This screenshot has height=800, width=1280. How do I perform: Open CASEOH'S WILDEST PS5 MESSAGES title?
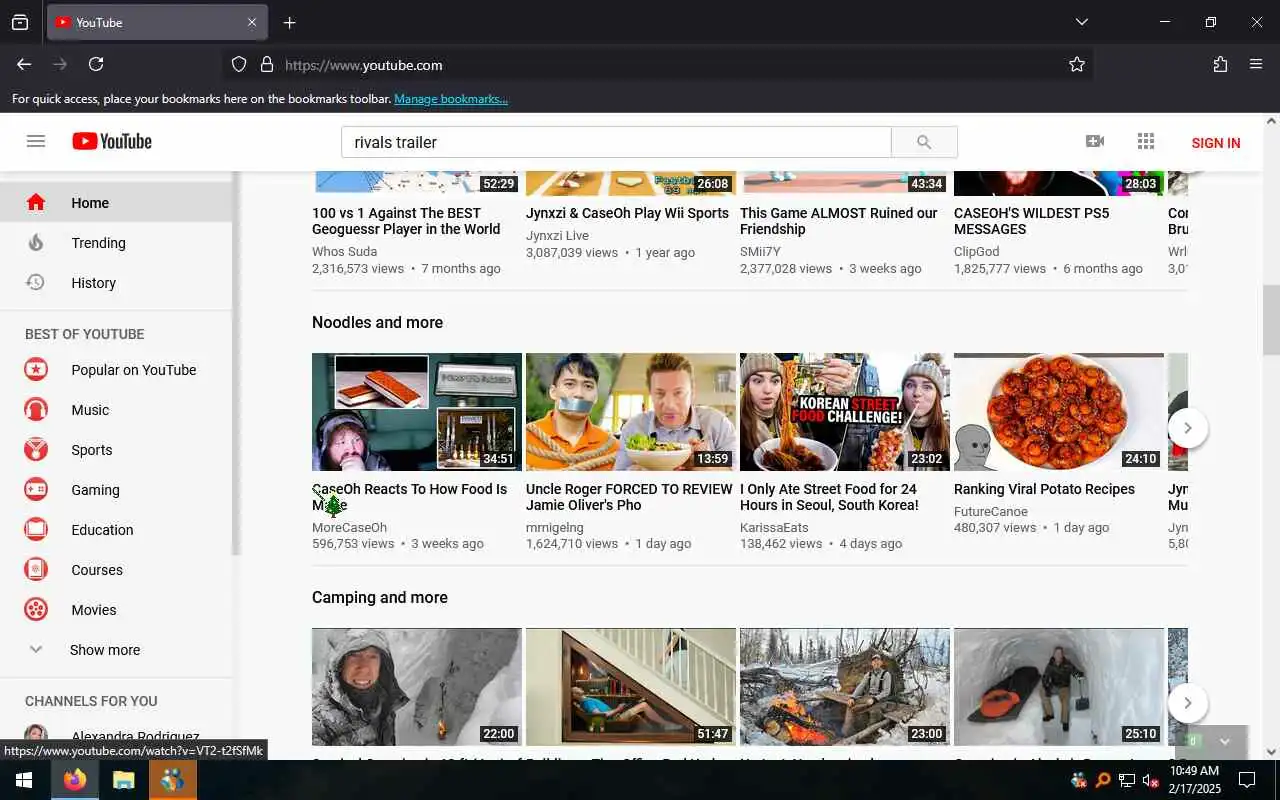click(1031, 221)
